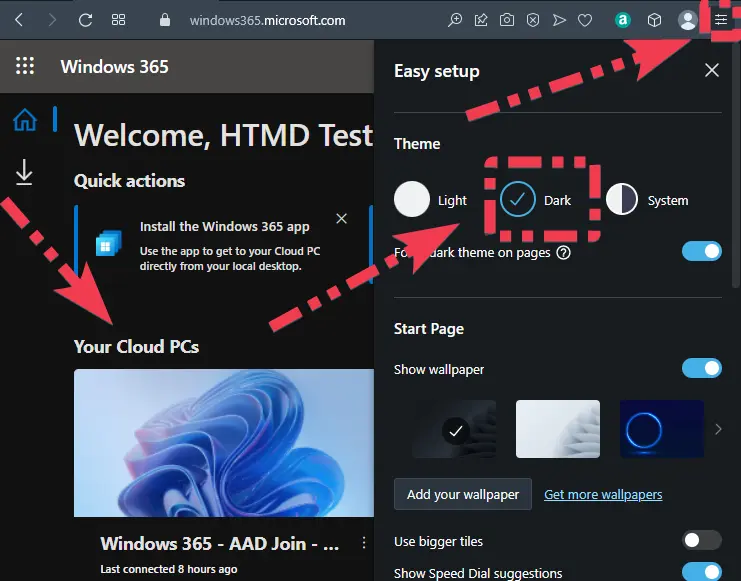Select the Light theme option

coord(430,199)
